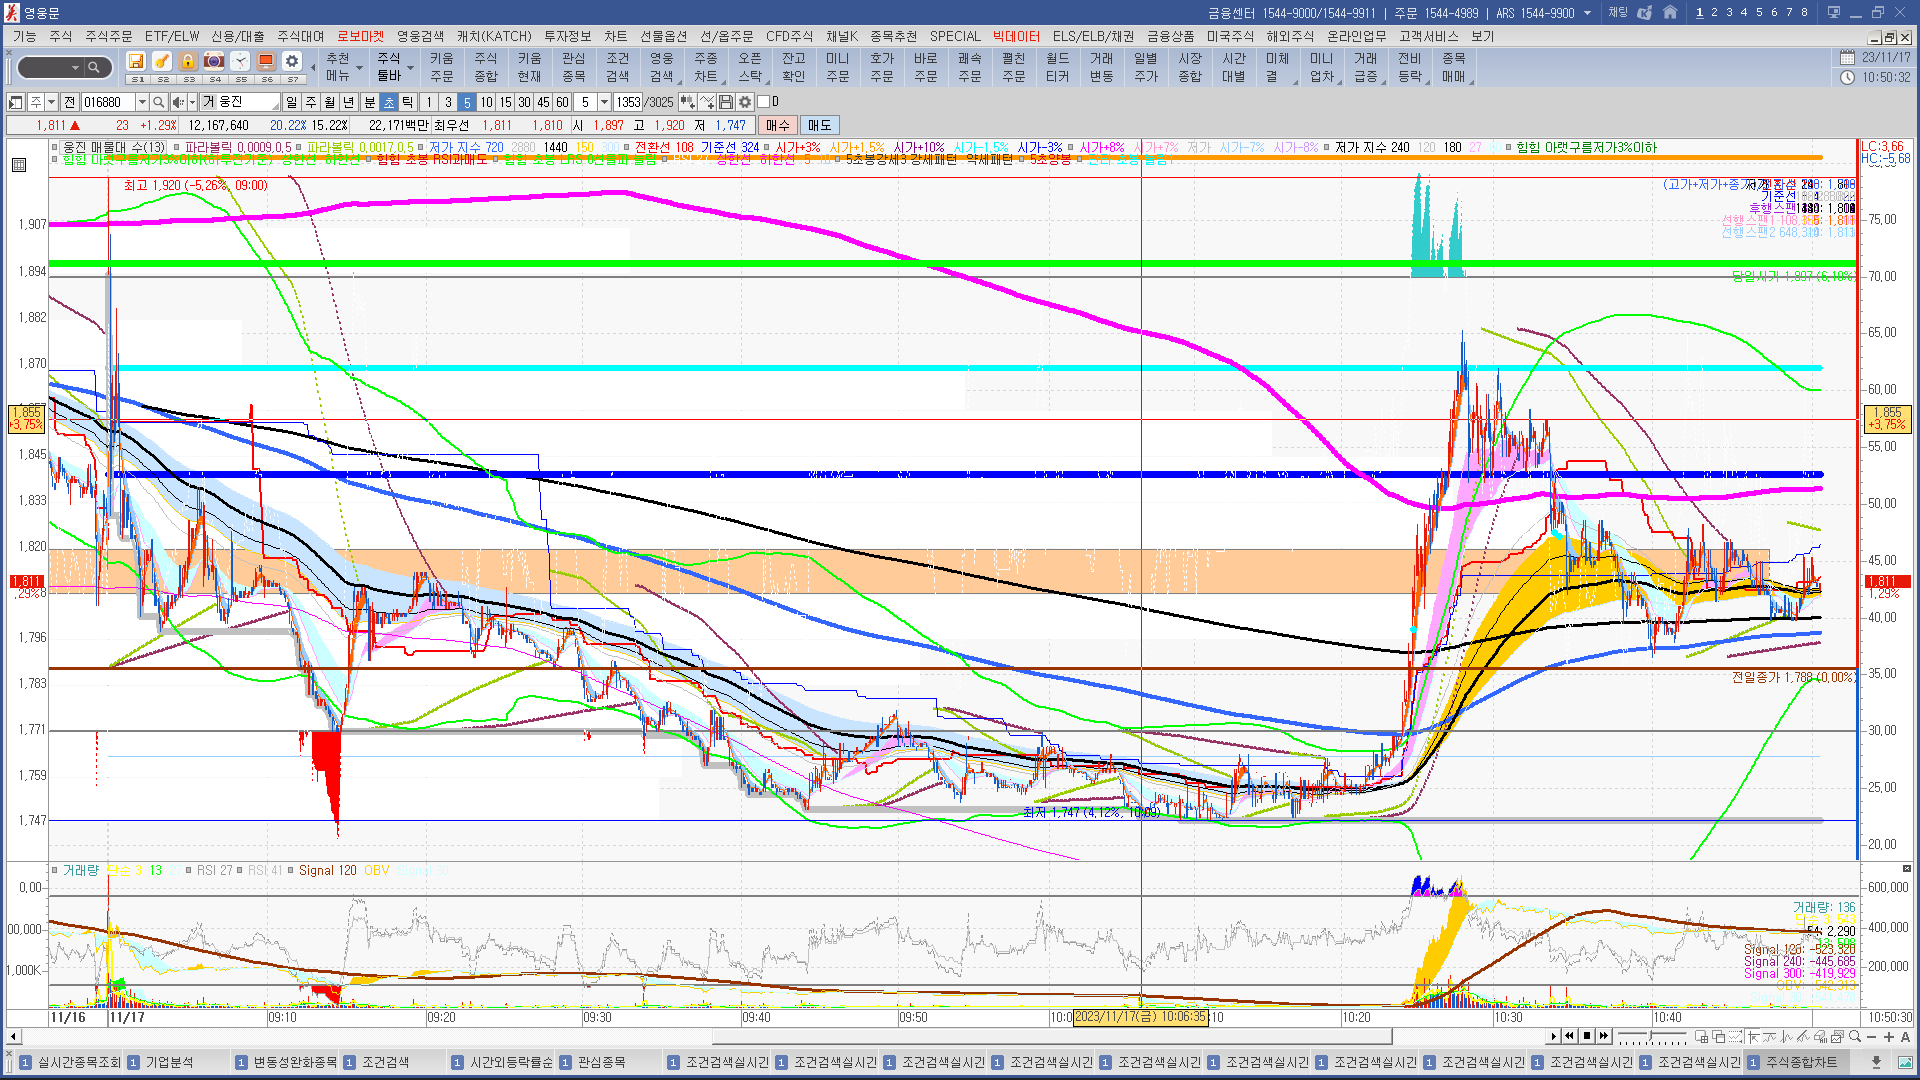Open the gear settings icon S7
The width and height of the screenshot is (1920, 1080).
point(291,62)
